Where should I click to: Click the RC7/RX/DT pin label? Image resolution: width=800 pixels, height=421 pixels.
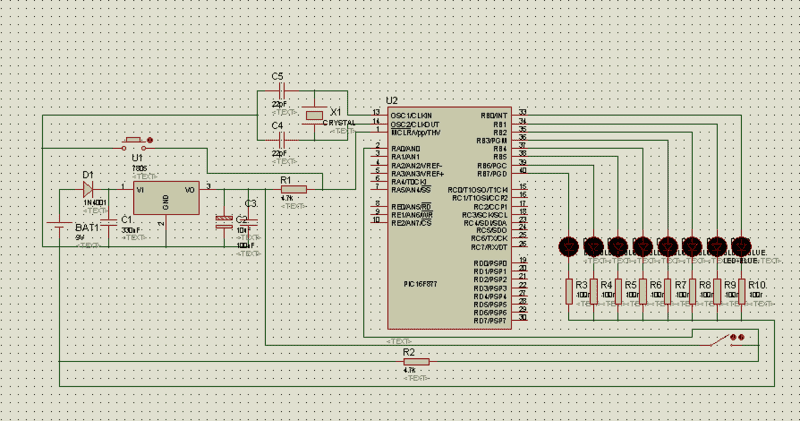click(489, 247)
